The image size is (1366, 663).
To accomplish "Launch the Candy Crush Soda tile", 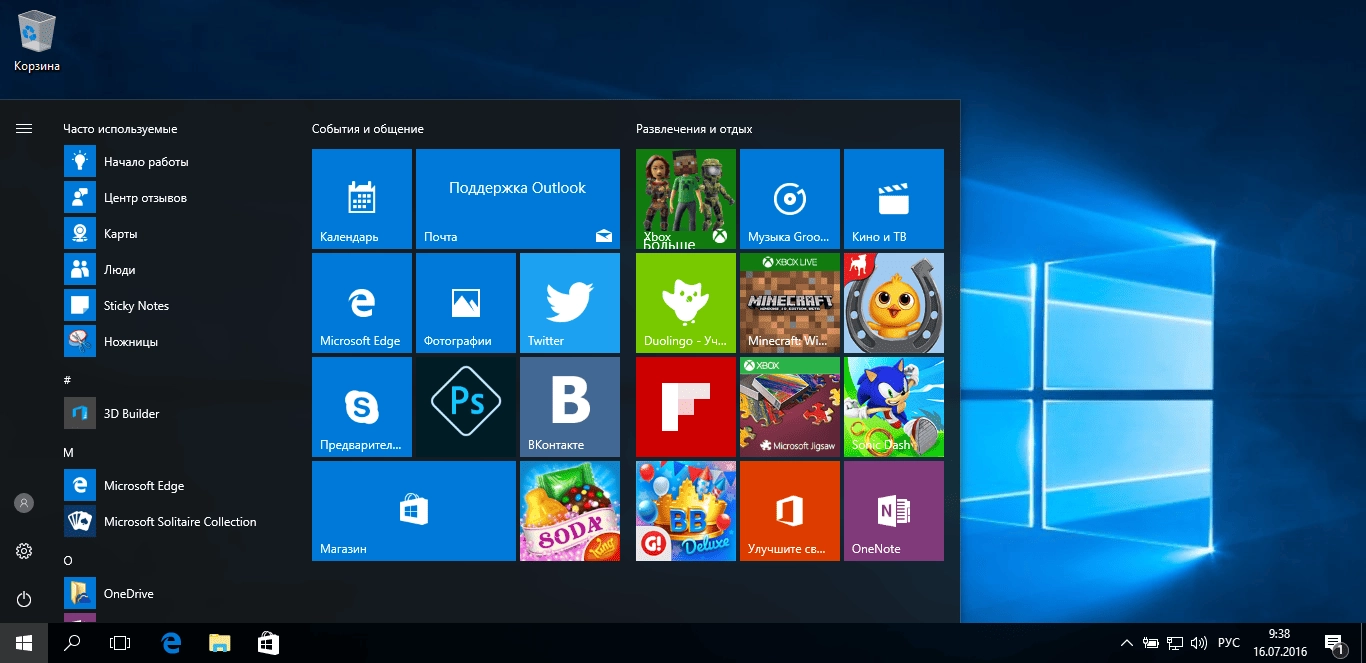I will (x=570, y=511).
